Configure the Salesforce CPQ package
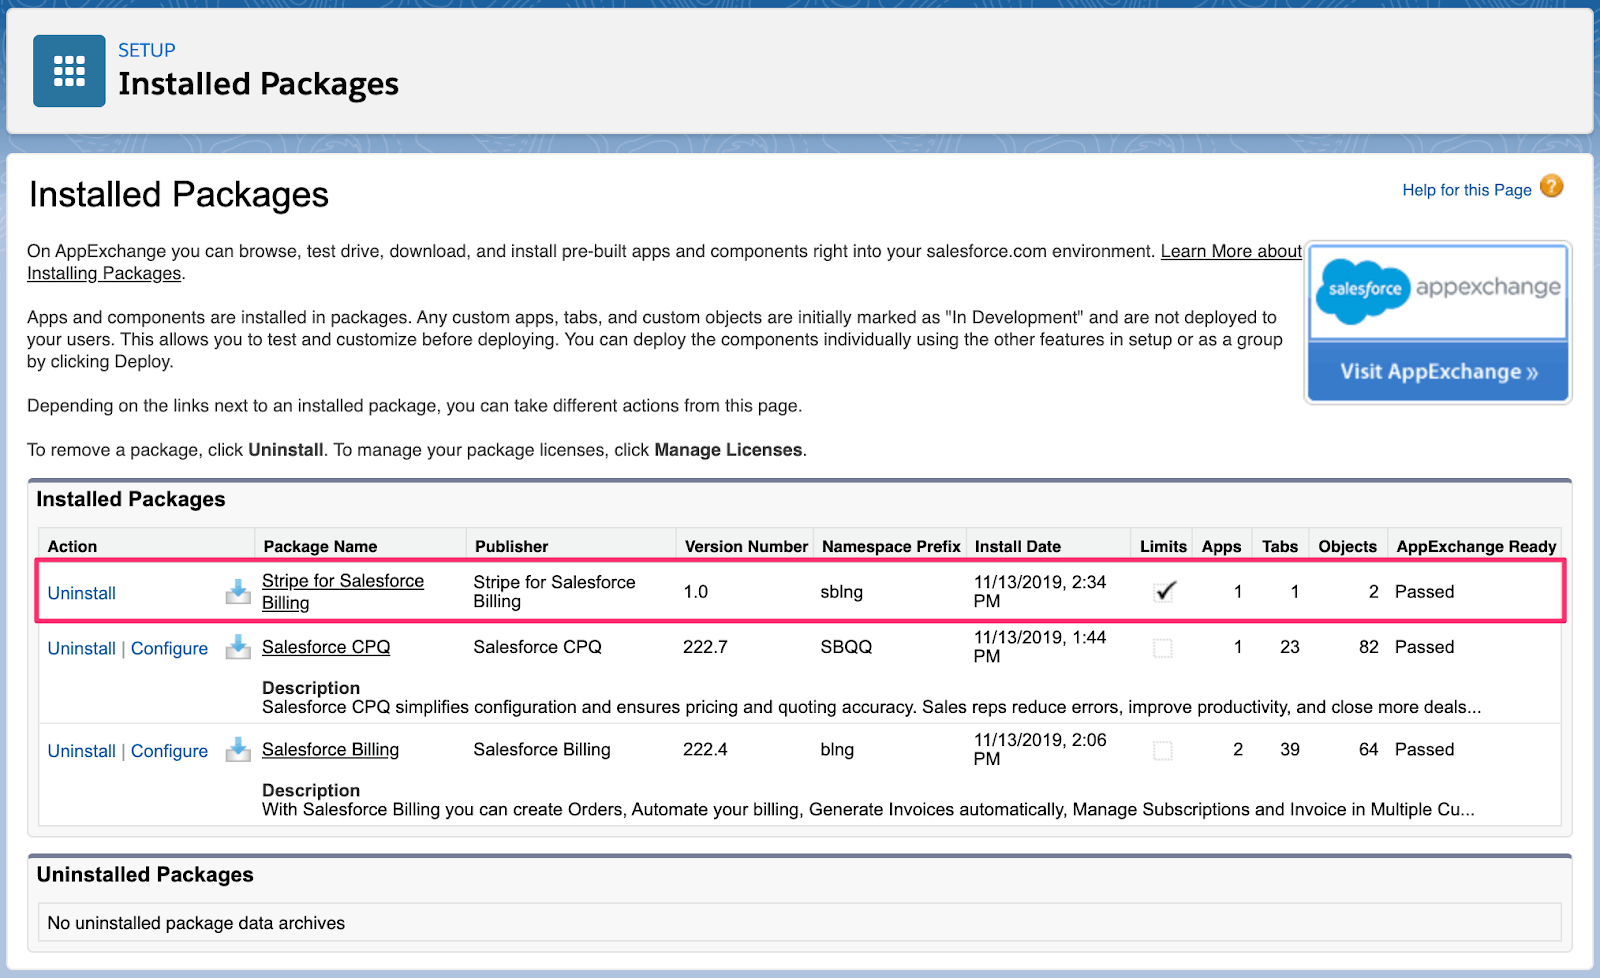 [x=169, y=648]
